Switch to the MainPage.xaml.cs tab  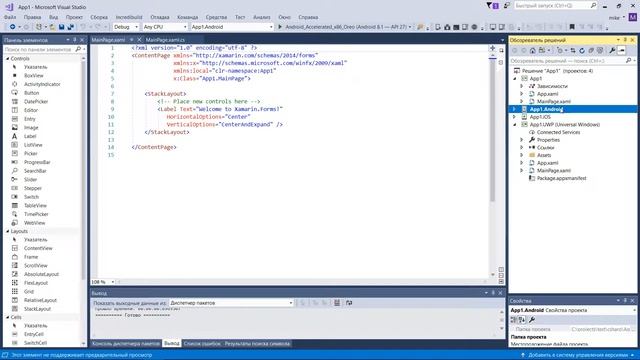(x=165, y=40)
